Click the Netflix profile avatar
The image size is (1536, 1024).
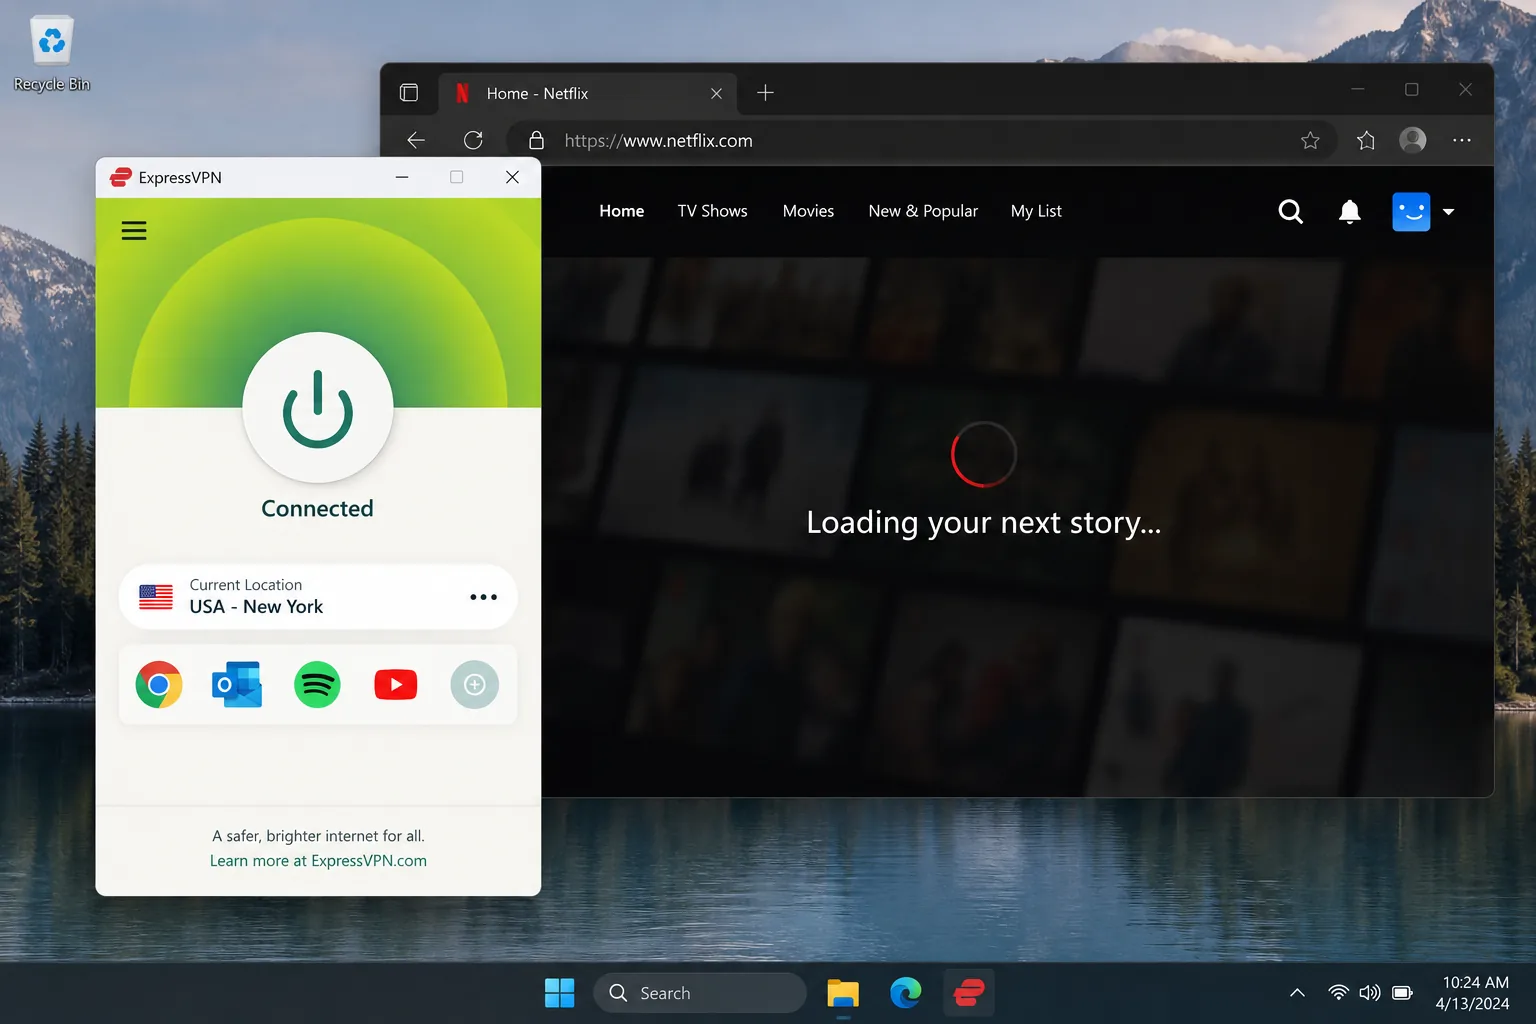pyautogui.click(x=1411, y=212)
